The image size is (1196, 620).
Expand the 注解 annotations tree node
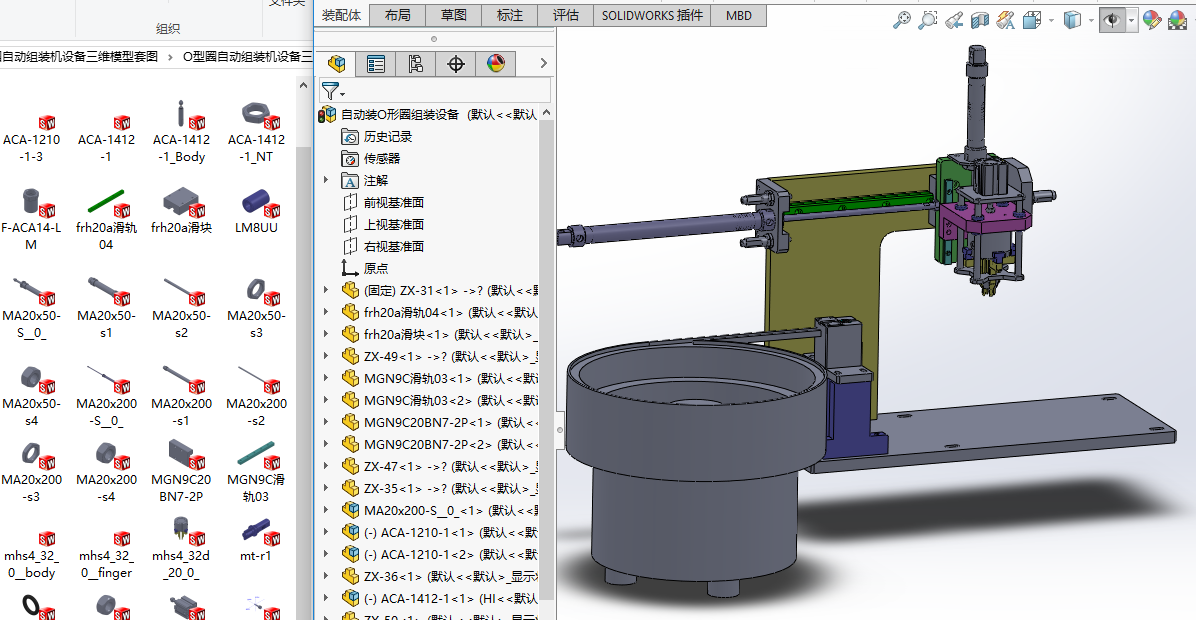pos(325,180)
